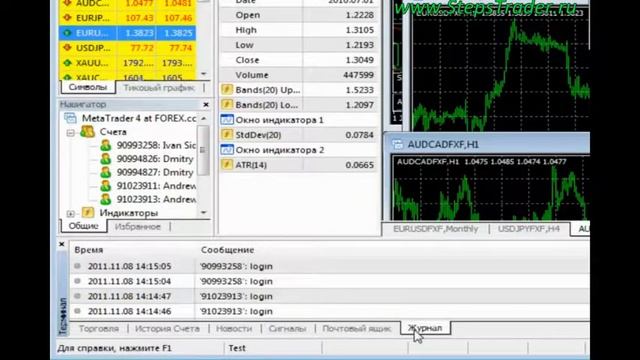This screenshot has height=360, width=640.
Task: Select the highlighted EURU symbol row icon
Action: pos(67,33)
